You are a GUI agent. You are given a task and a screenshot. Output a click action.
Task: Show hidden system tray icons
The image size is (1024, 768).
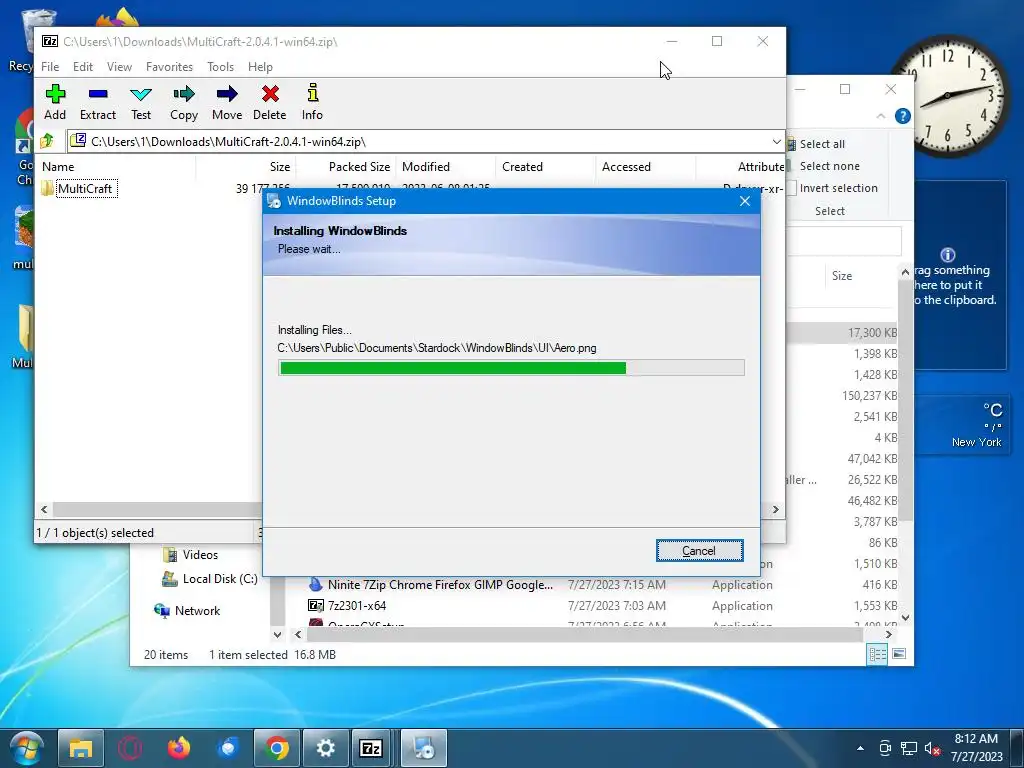click(x=860, y=748)
